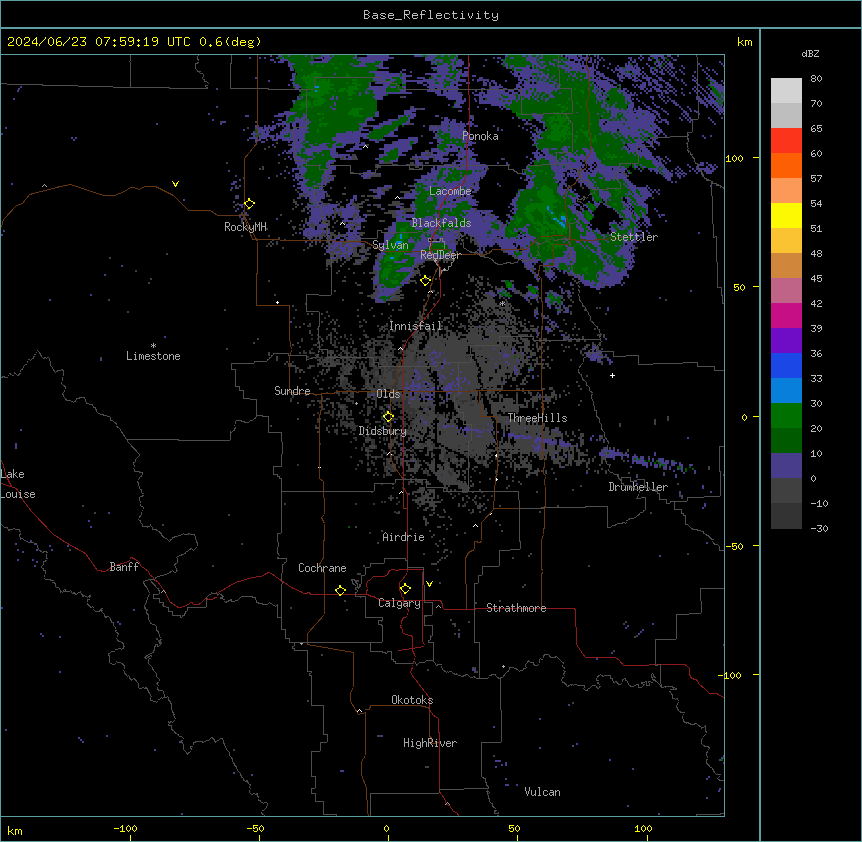Select the Lacombe label
The image size is (862, 842).
[450, 191]
